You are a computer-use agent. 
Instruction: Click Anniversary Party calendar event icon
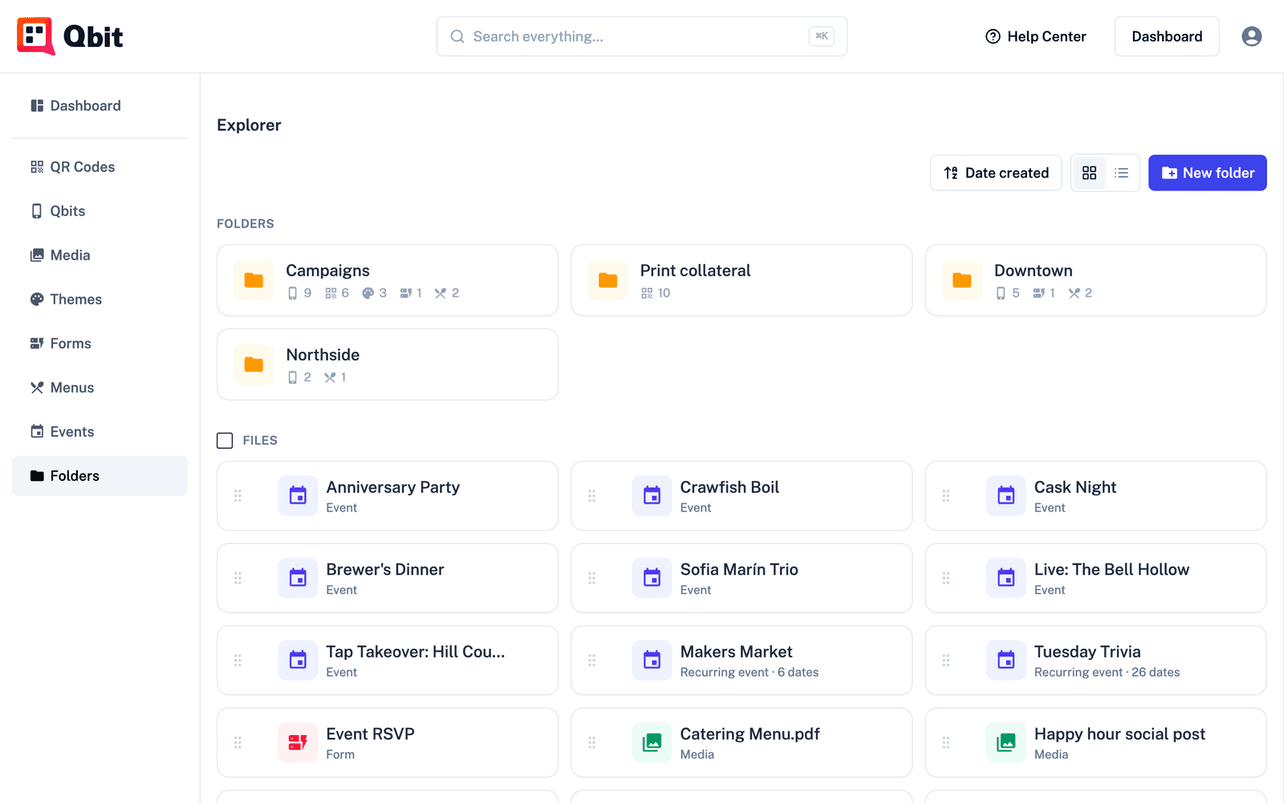tap(298, 496)
